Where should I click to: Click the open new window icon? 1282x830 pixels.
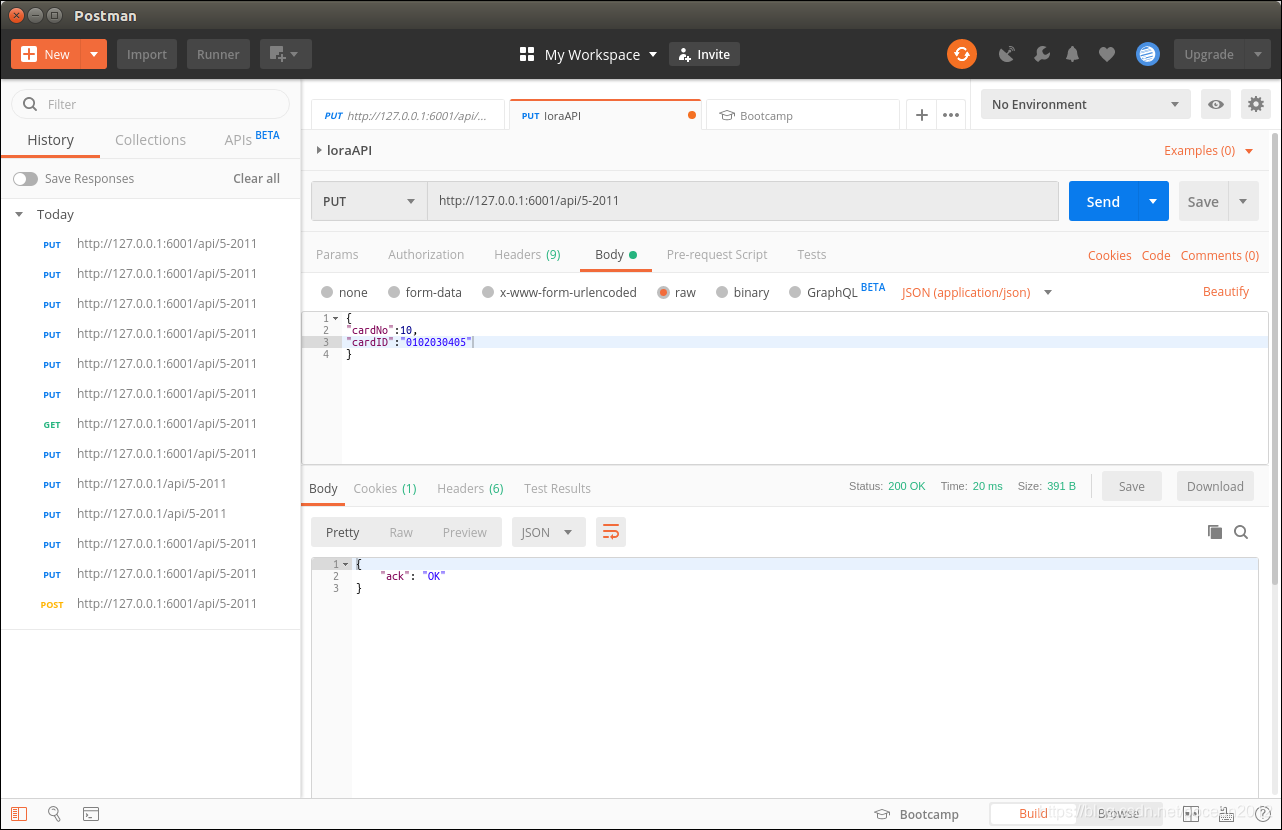click(x=286, y=54)
